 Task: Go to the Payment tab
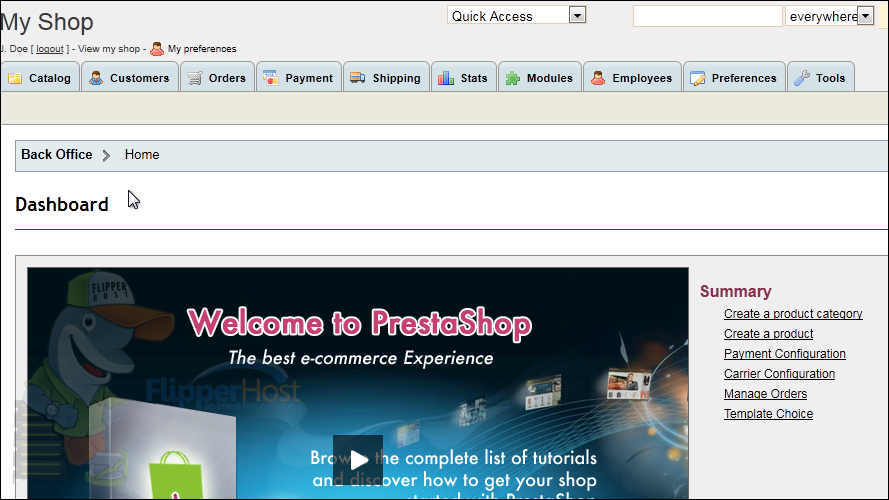299,77
